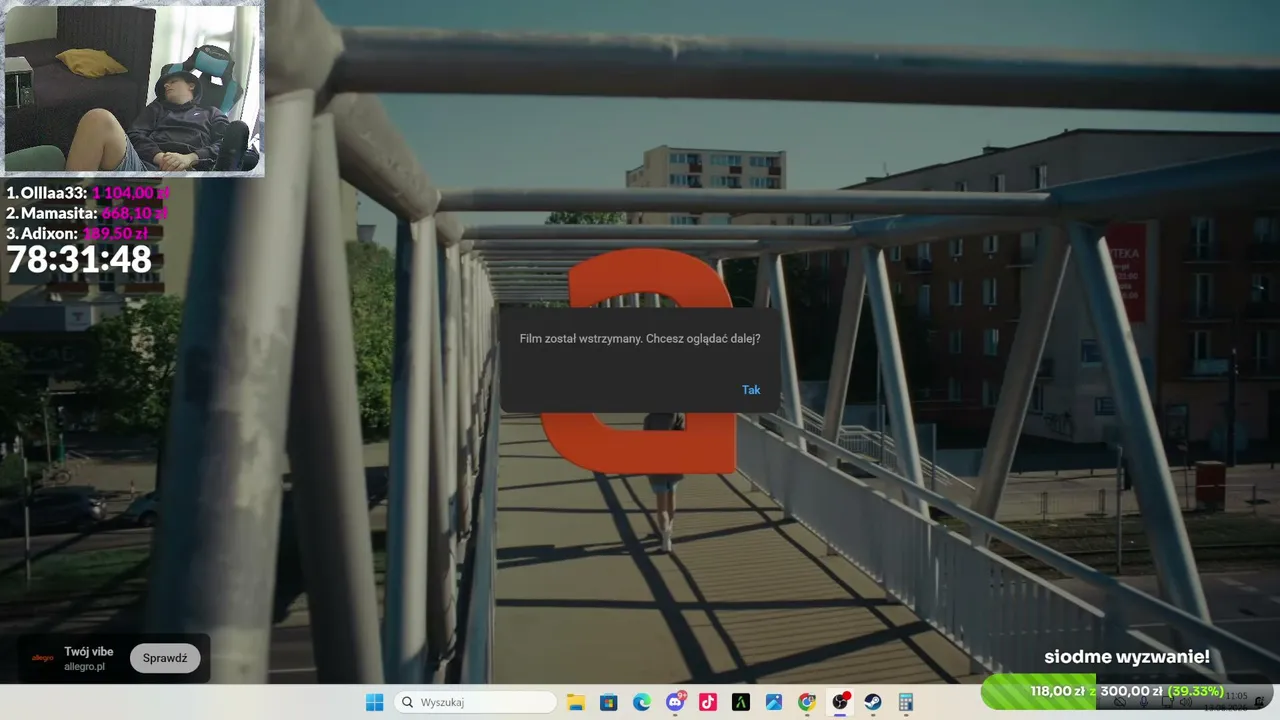Screen dimensions: 1280x720
Task: Click the "2. Mamasita" leaderboard entry
Action: [x=87, y=213]
